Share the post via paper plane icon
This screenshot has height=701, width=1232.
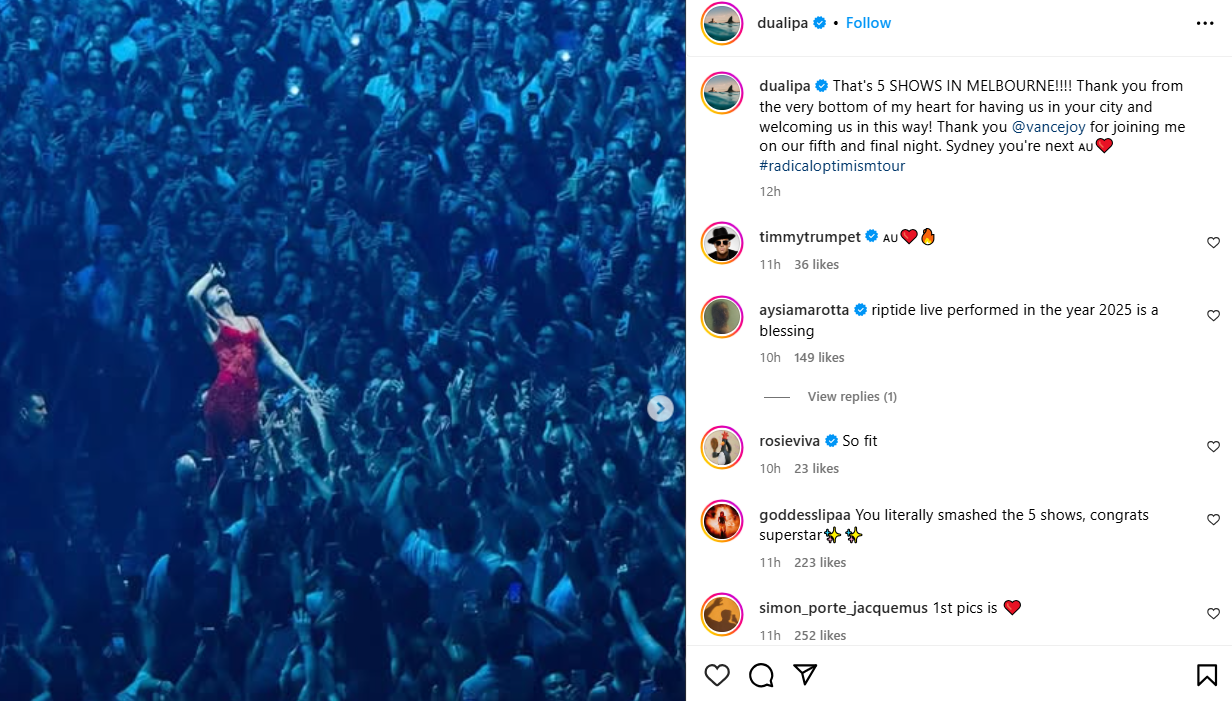pos(805,675)
